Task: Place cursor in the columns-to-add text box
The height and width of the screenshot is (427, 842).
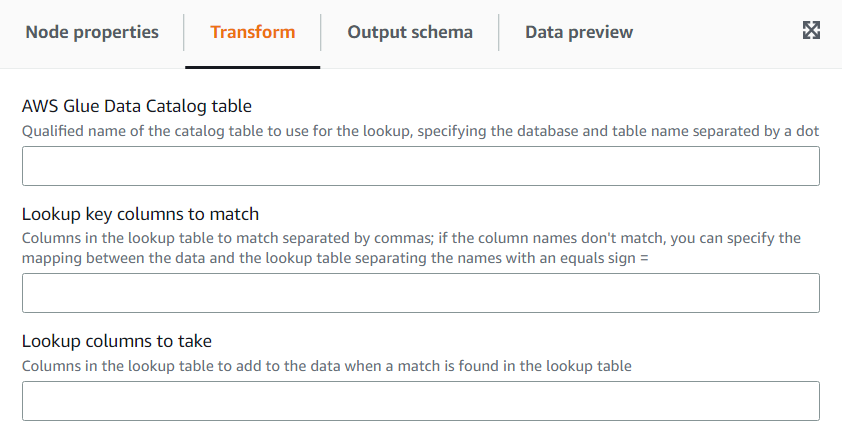Action: pos(421,401)
